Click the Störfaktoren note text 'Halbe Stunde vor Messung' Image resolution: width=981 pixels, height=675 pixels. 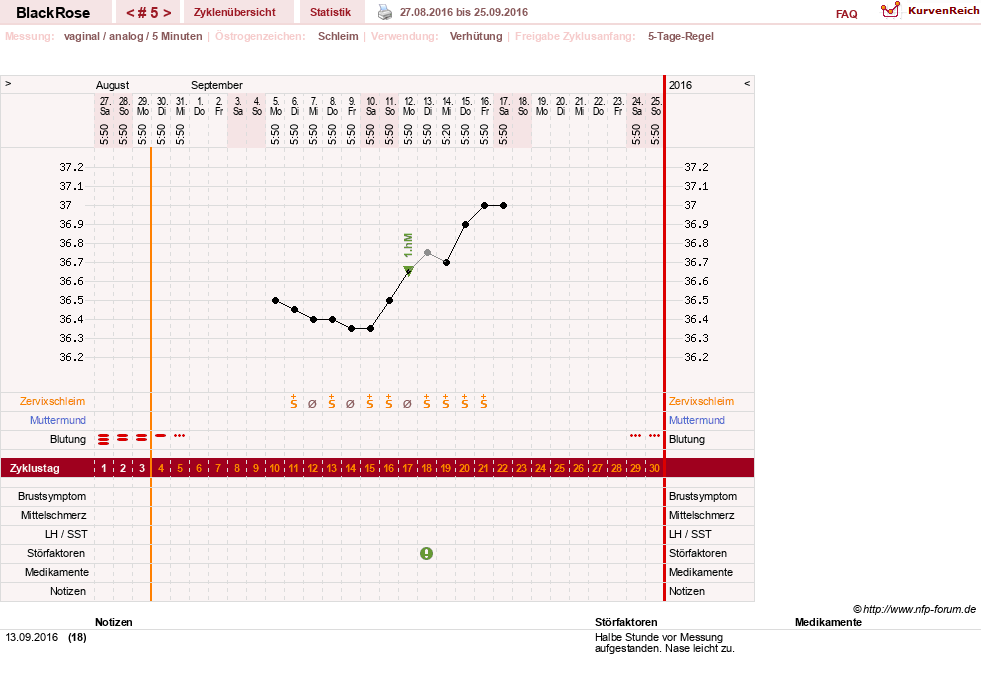[x=659, y=637]
